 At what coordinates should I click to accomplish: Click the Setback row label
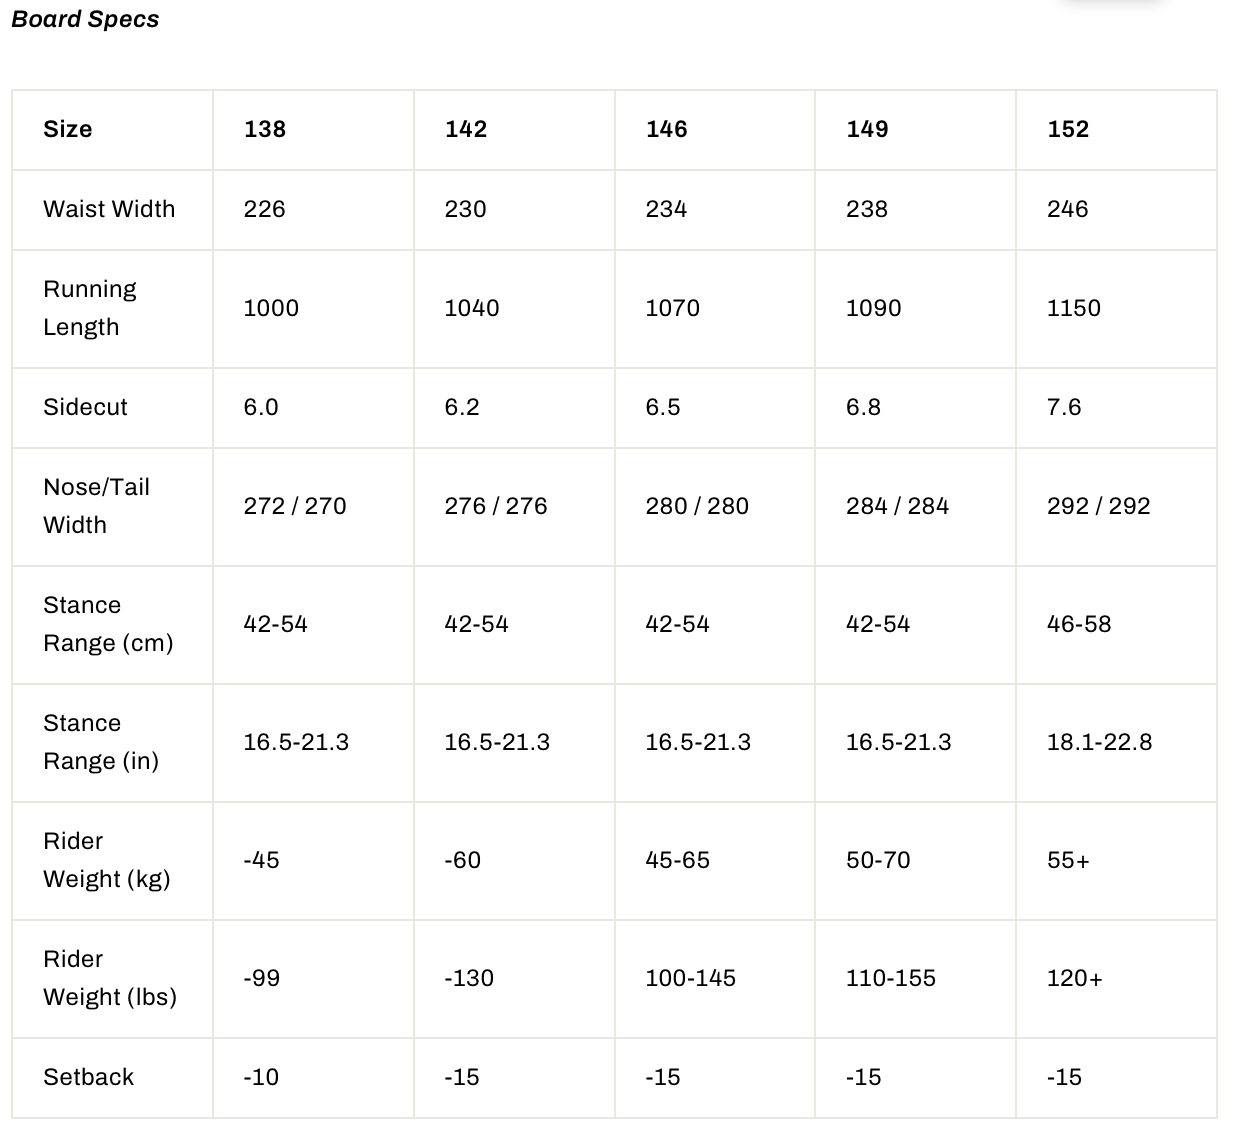[x=89, y=1077]
